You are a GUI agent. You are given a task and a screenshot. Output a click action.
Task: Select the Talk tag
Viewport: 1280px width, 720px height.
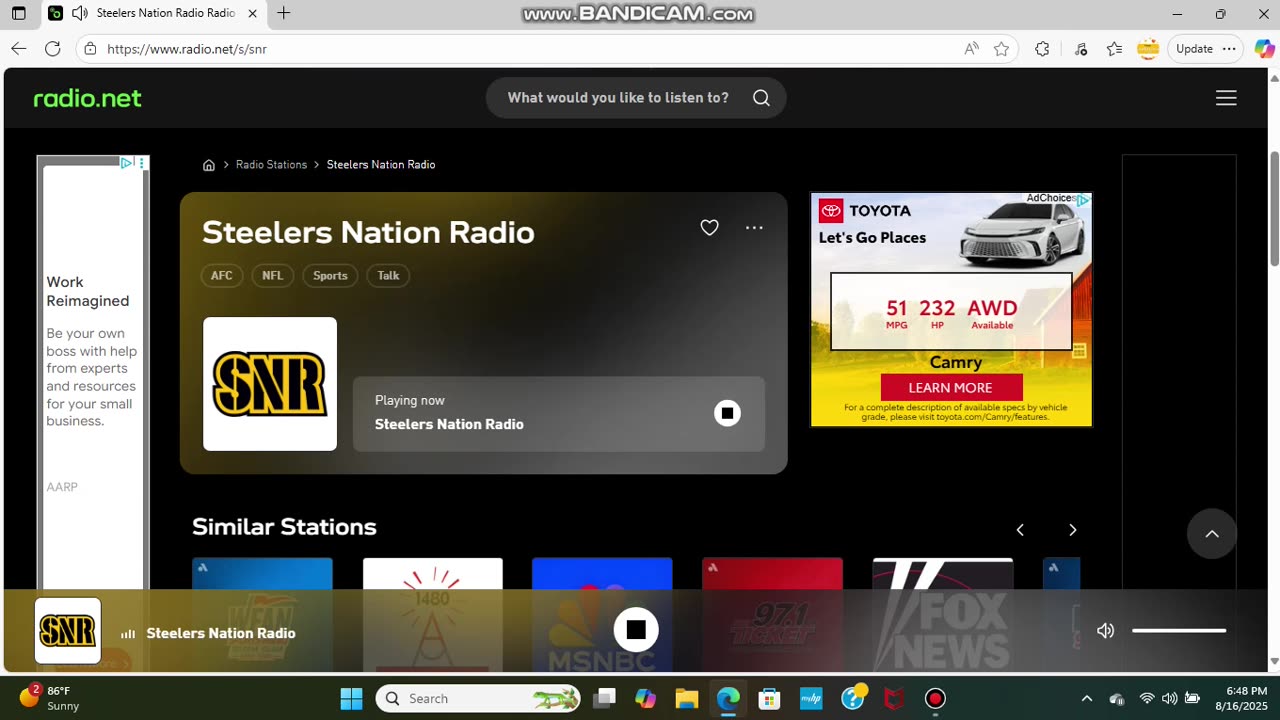point(388,276)
